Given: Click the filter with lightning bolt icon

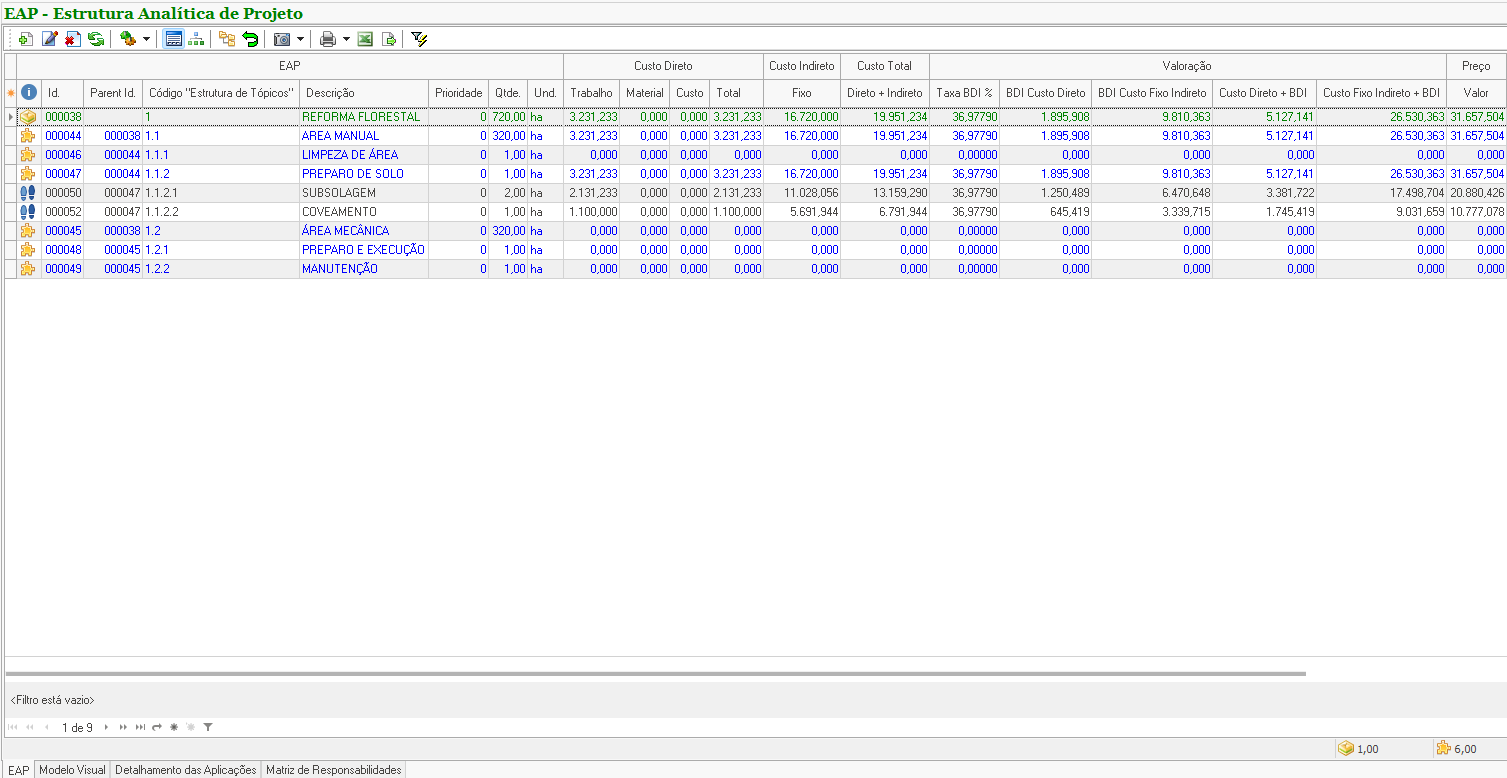Looking at the screenshot, I should (x=419, y=39).
